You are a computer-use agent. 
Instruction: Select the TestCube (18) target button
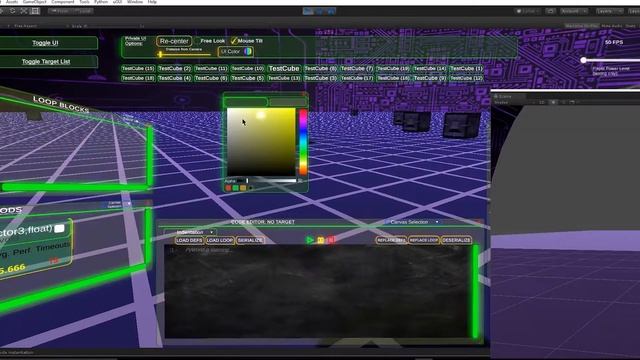[x=138, y=78]
